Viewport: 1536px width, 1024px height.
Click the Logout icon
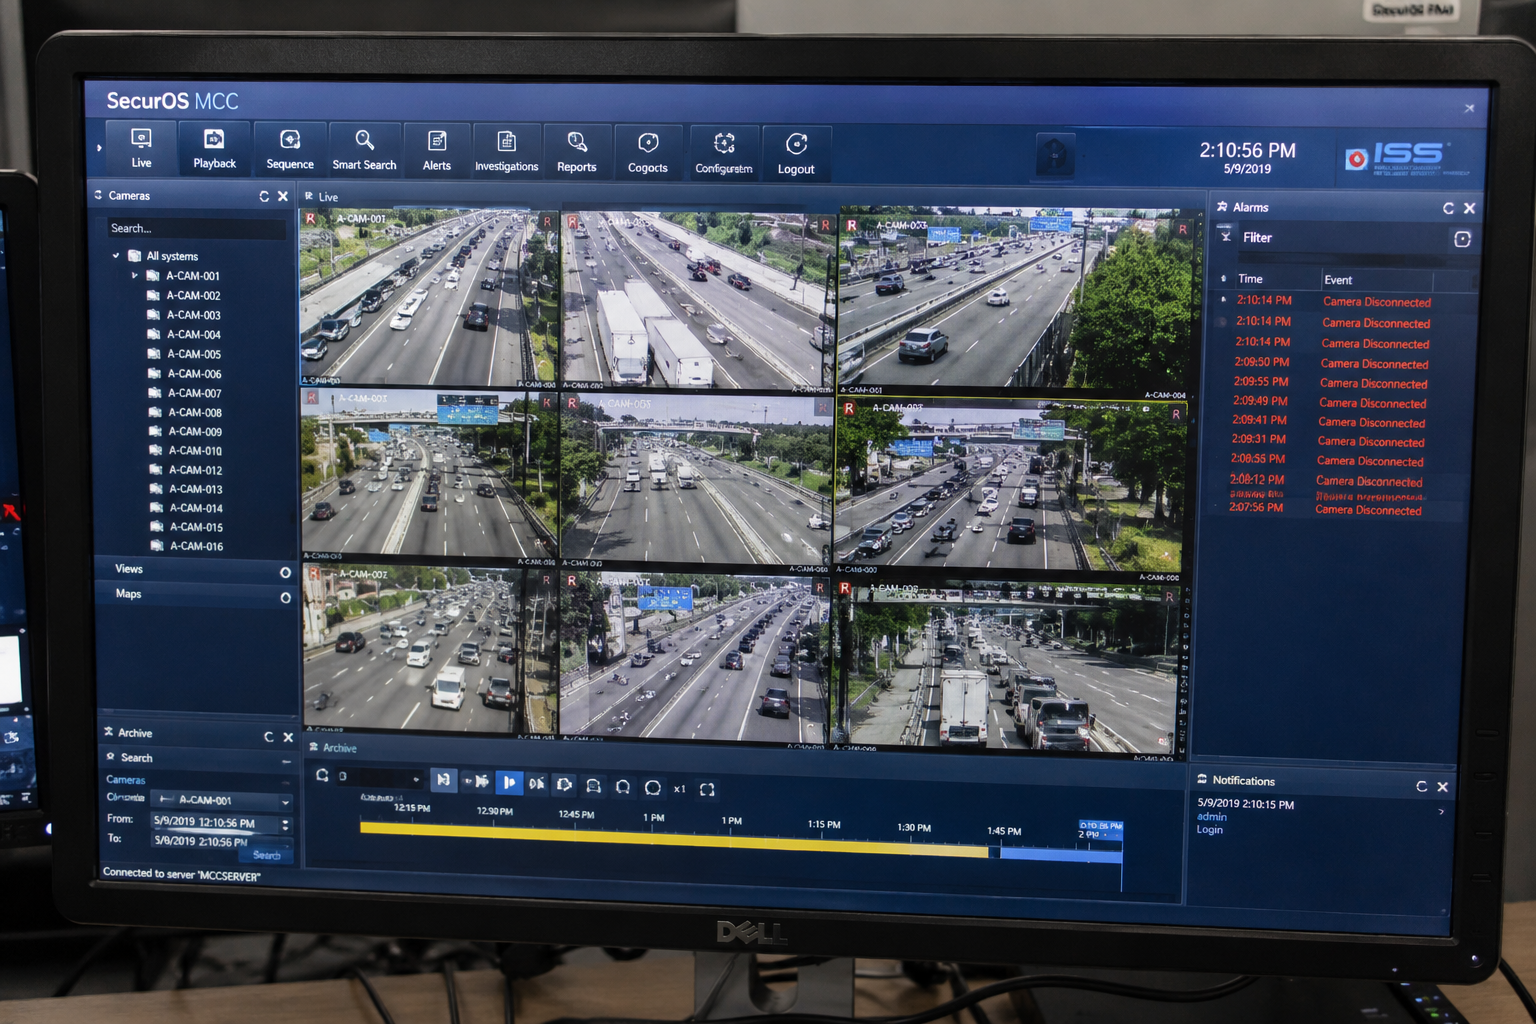796,156
